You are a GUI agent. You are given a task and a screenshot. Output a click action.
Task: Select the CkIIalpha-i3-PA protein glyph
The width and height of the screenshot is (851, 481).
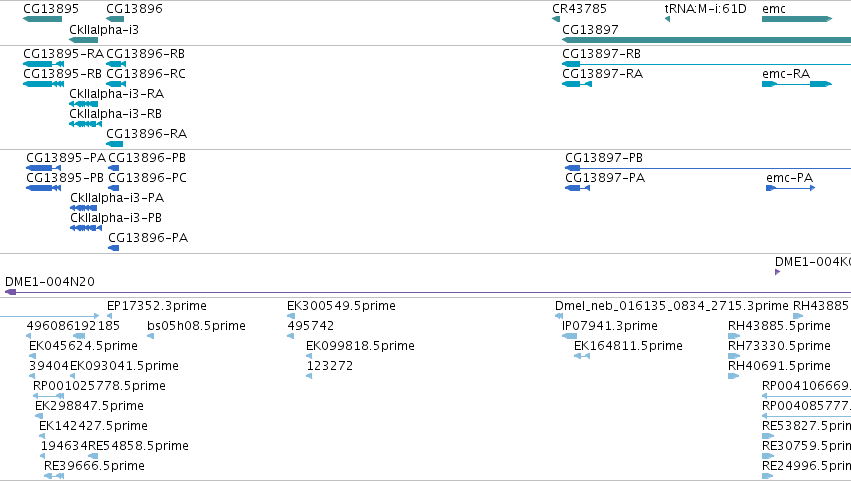tap(84, 208)
